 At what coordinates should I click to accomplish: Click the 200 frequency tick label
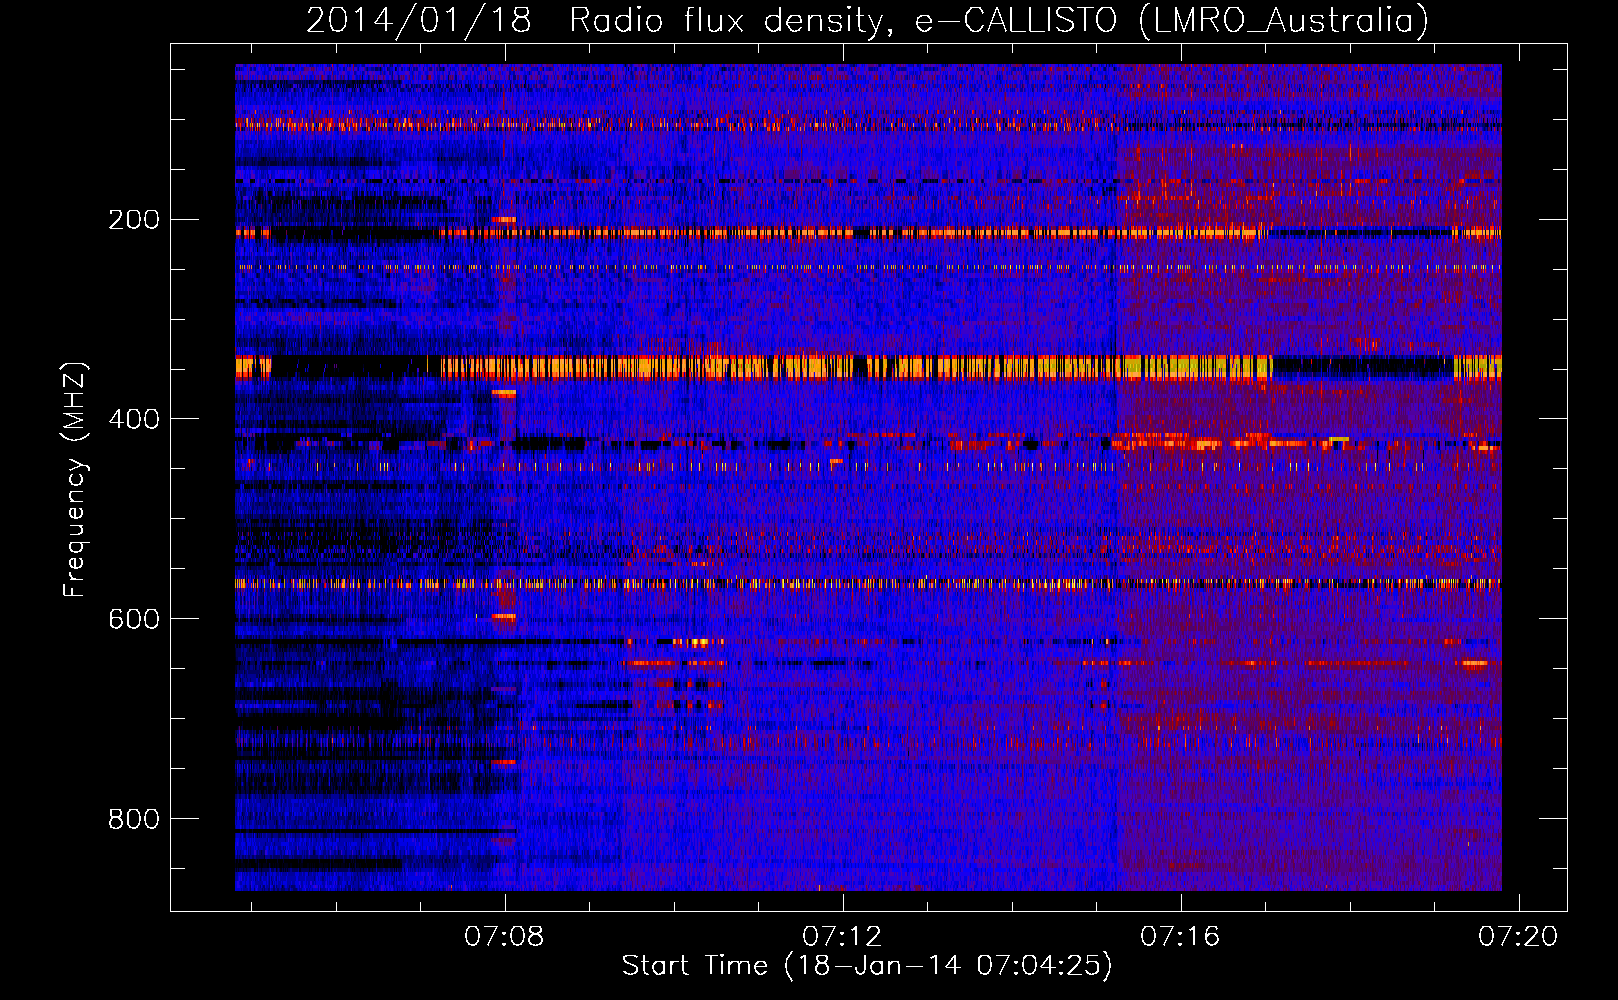pos(134,220)
